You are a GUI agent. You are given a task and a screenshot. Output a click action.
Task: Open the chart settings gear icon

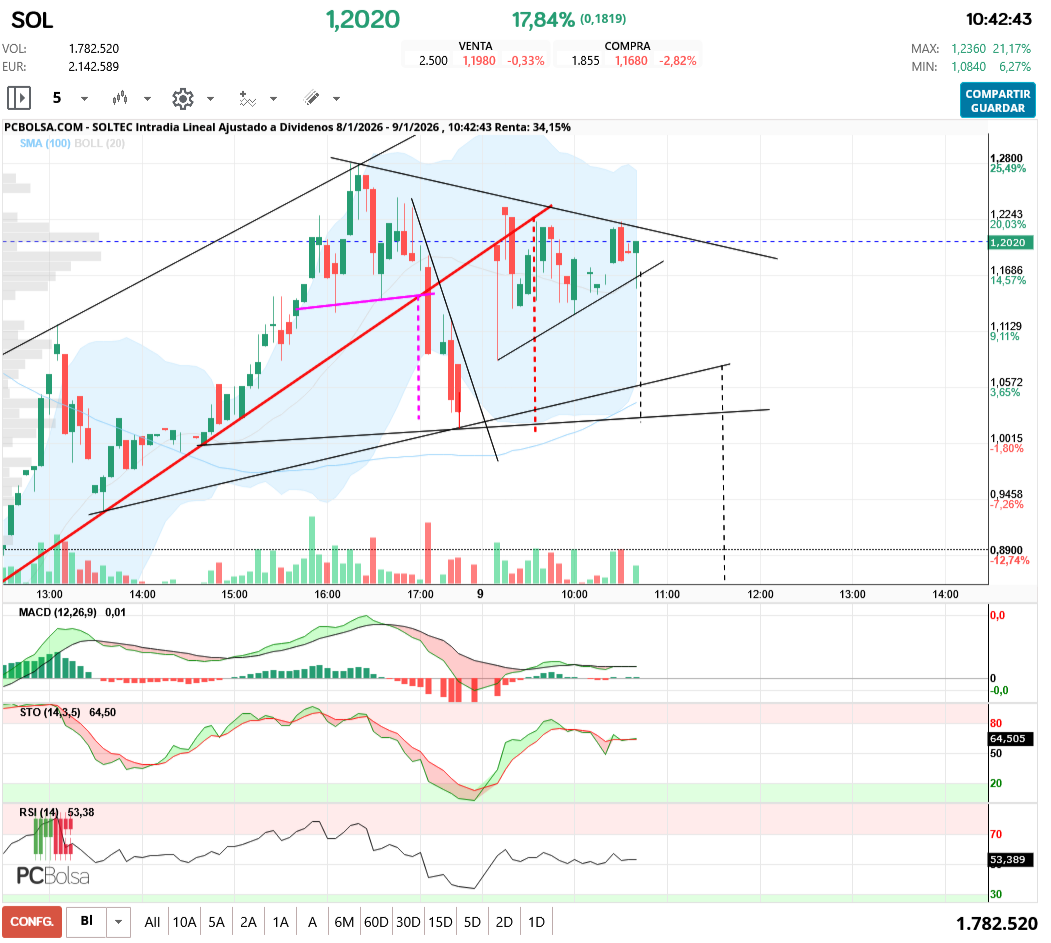[x=182, y=98]
